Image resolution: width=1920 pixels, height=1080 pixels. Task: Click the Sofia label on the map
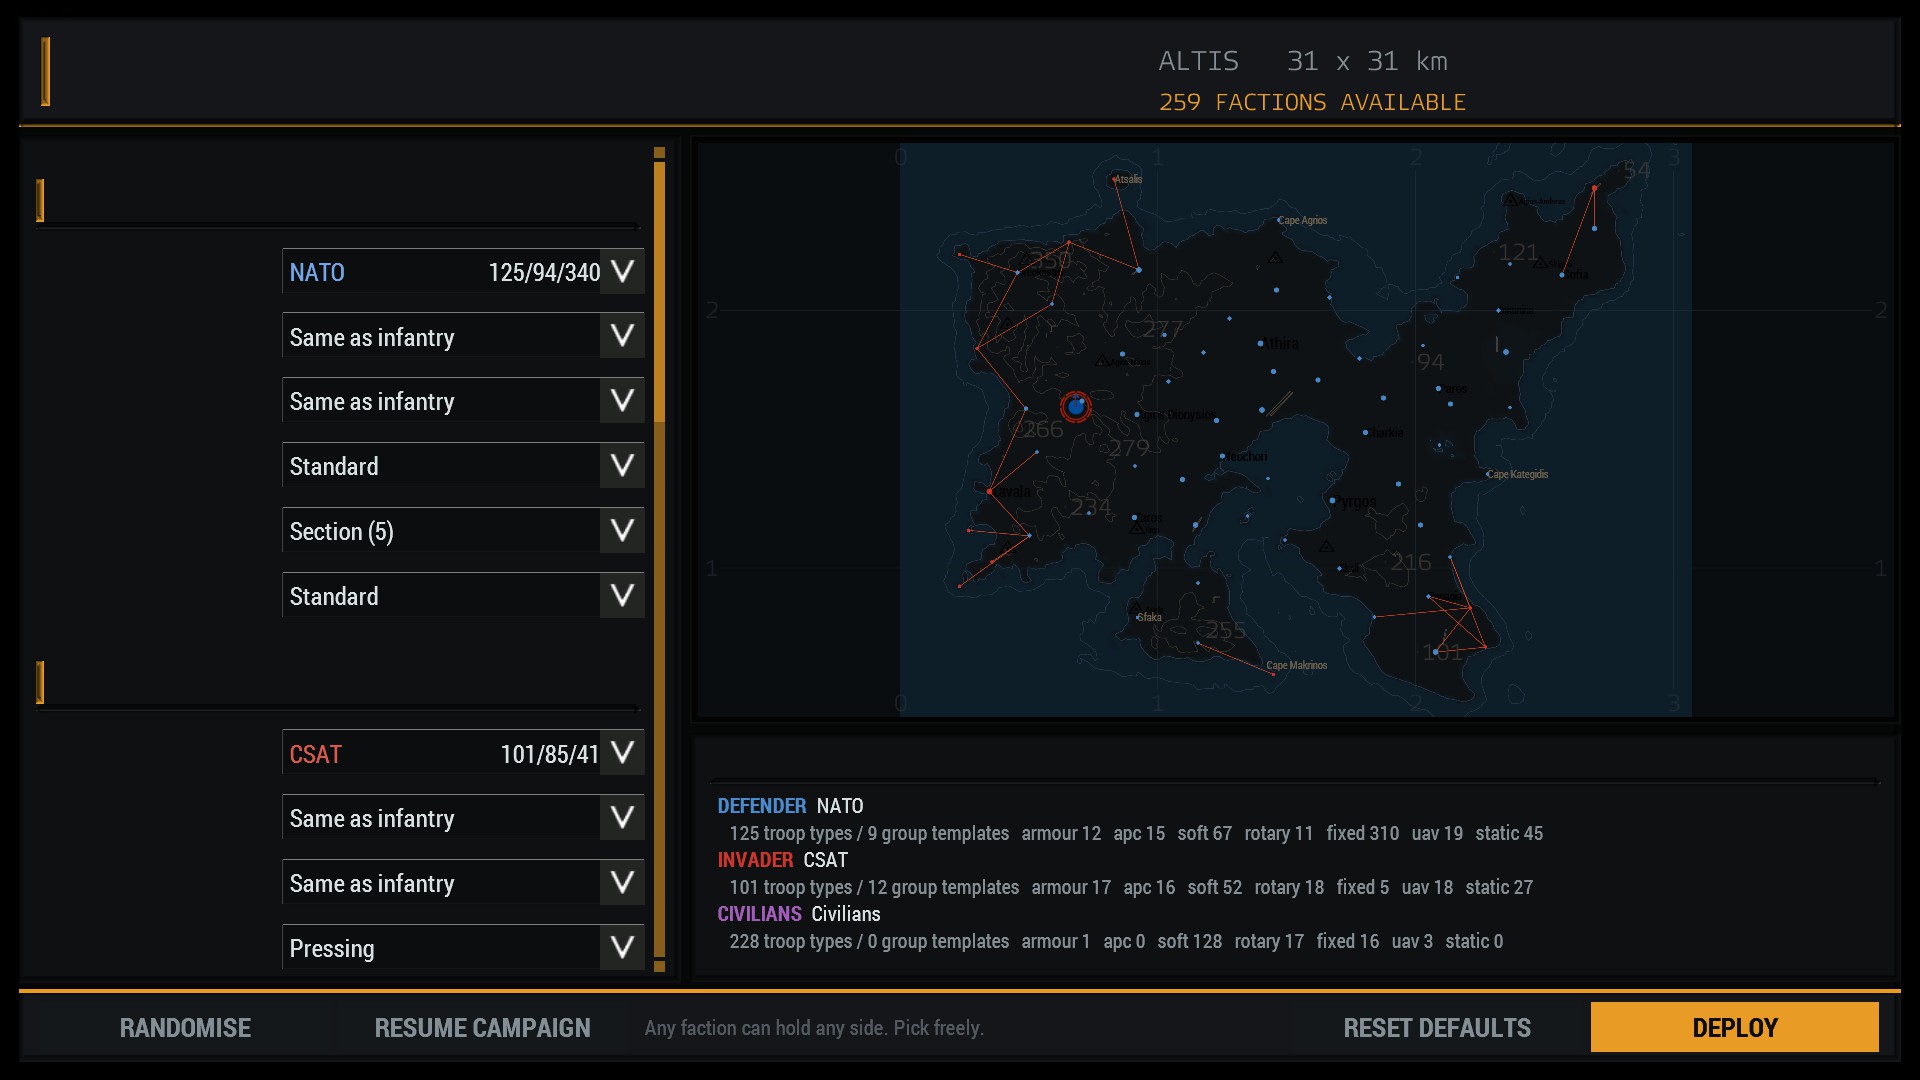click(x=1577, y=274)
